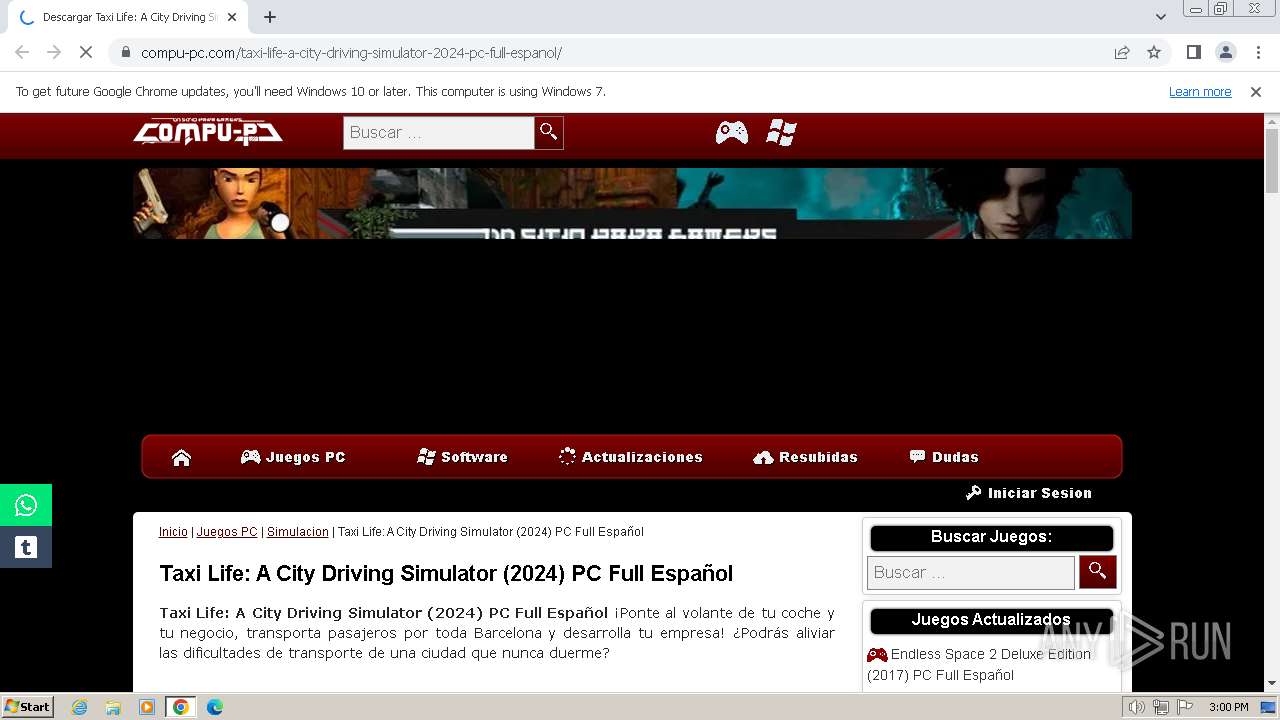Select the Descargar Taxi Life browser tab
The height and width of the screenshot is (720, 1280).
[x=128, y=17]
